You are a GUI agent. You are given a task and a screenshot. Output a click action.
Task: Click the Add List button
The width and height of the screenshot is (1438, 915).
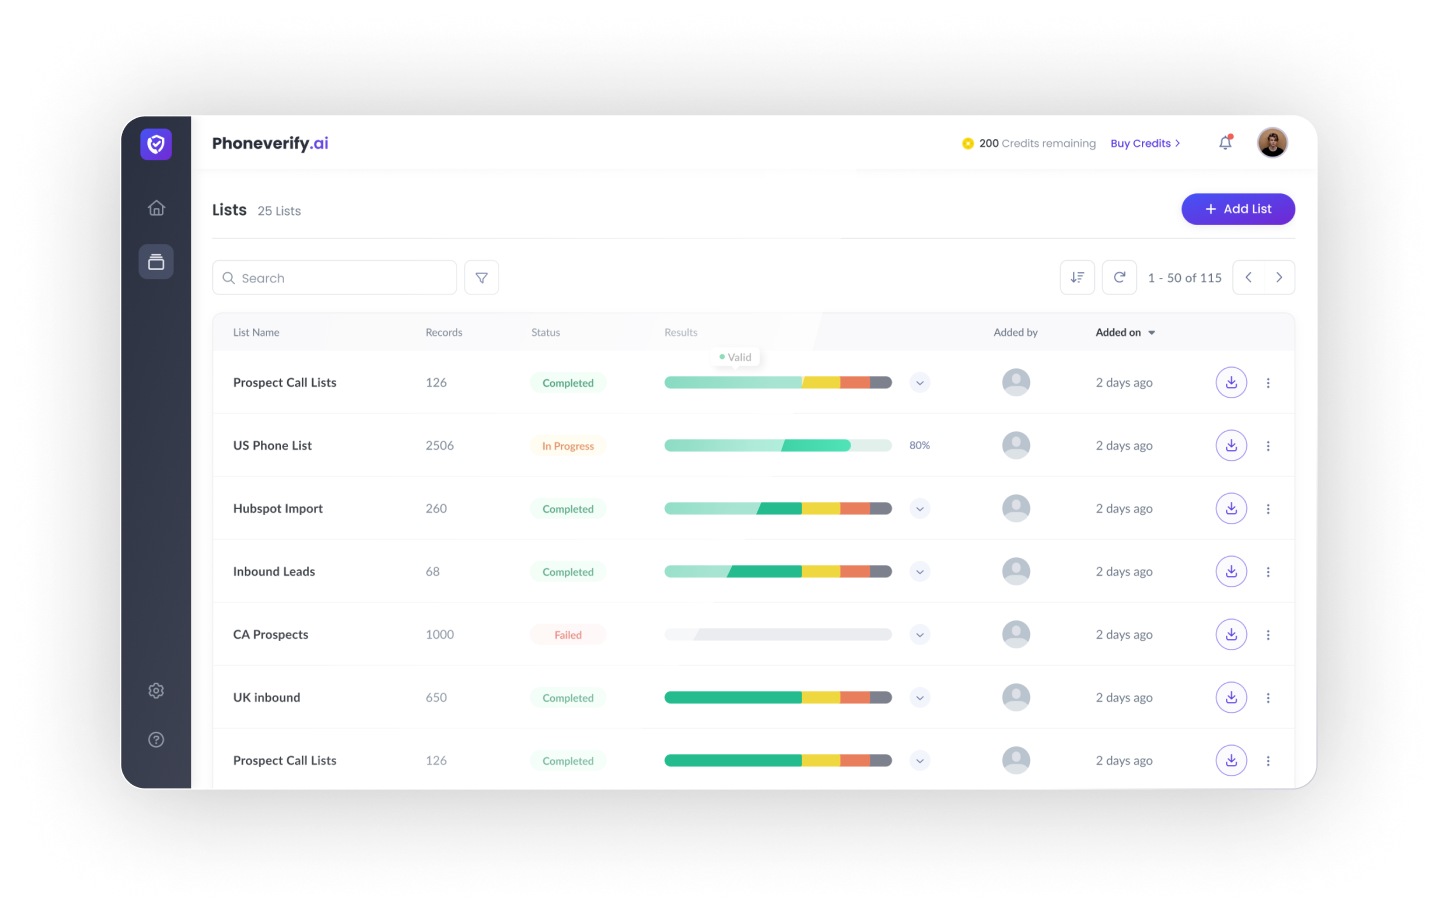(1238, 209)
